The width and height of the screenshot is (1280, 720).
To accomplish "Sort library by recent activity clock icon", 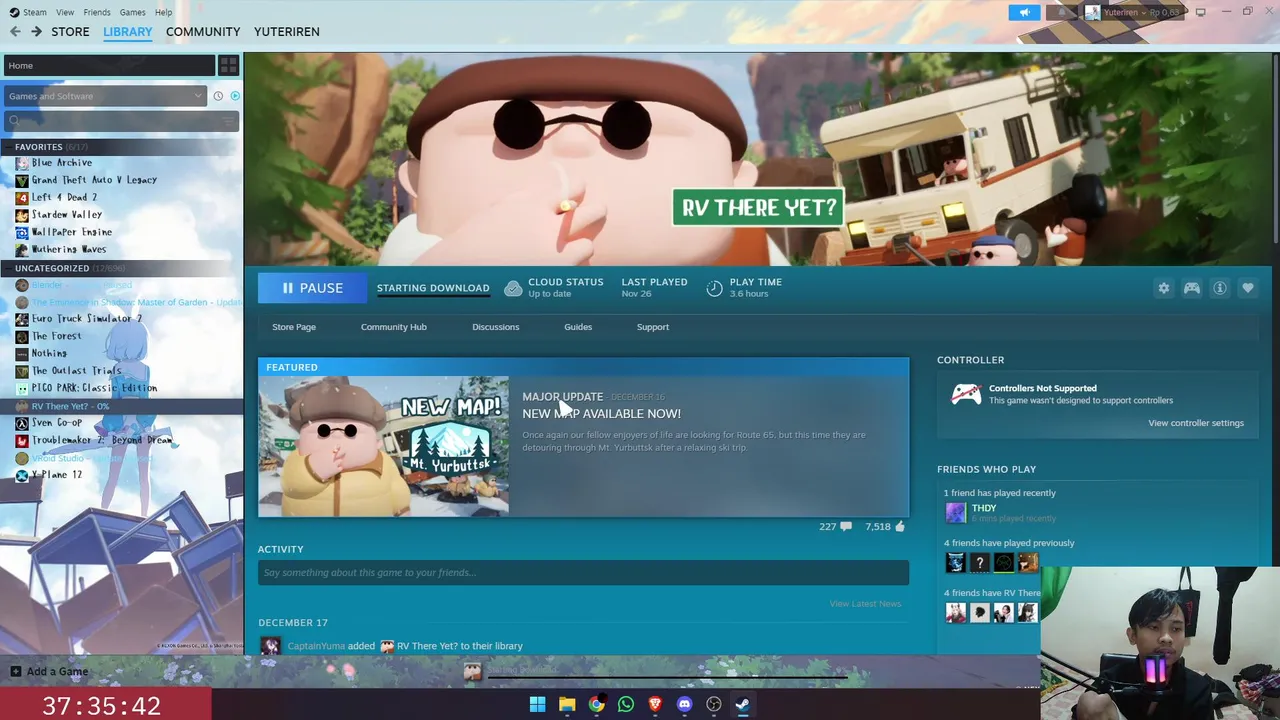I will [218, 96].
